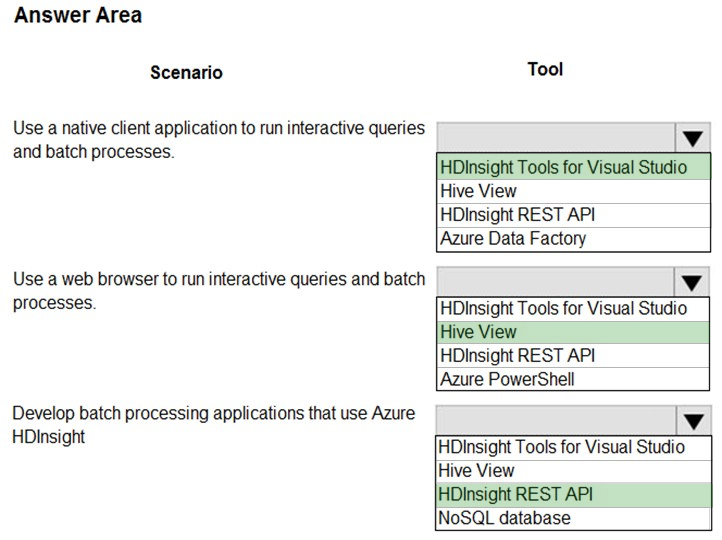
Task: Choose Hive View in the third dropdown list
Action: pos(573,471)
